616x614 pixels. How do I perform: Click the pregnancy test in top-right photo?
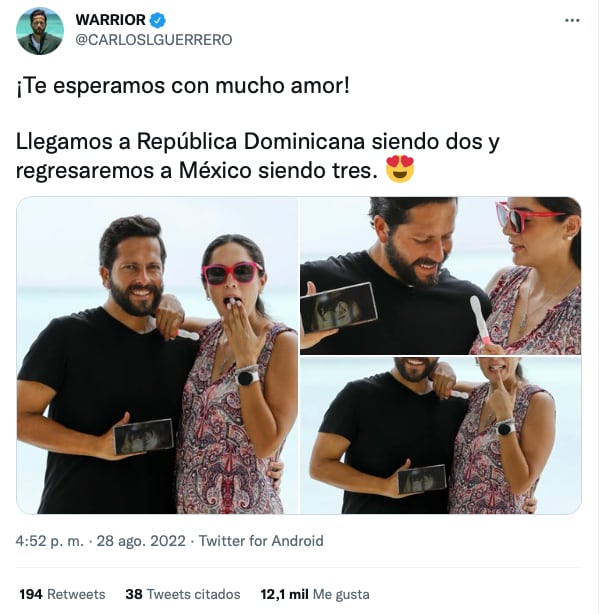coord(480,321)
